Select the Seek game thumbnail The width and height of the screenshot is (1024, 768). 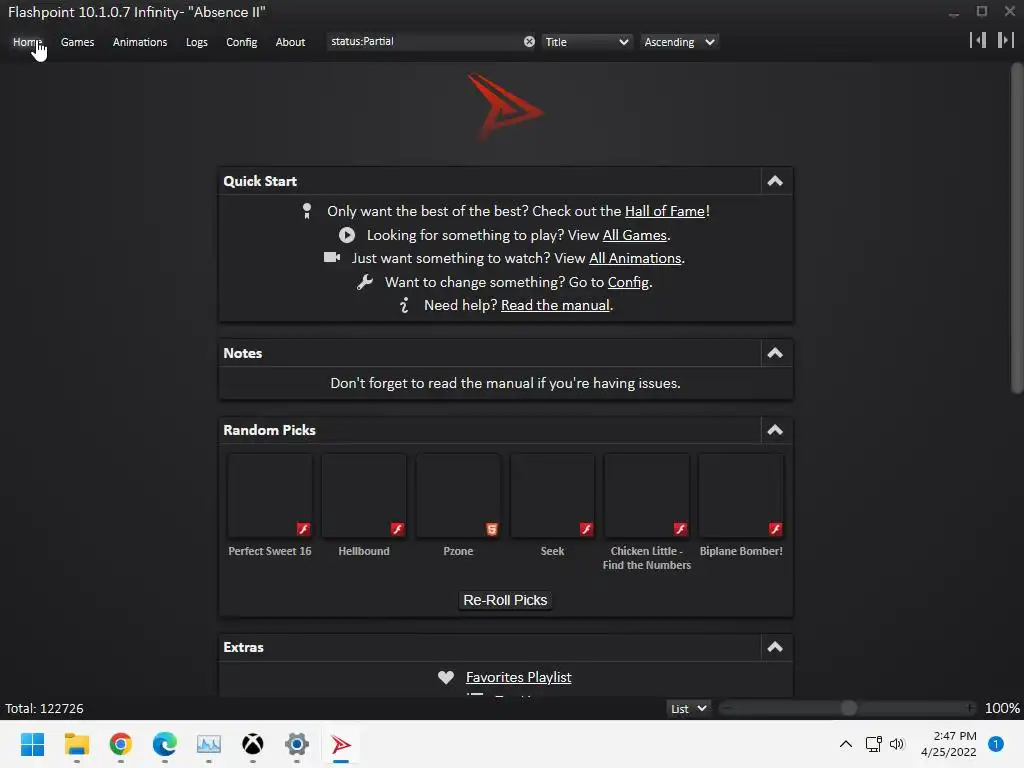click(552, 496)
